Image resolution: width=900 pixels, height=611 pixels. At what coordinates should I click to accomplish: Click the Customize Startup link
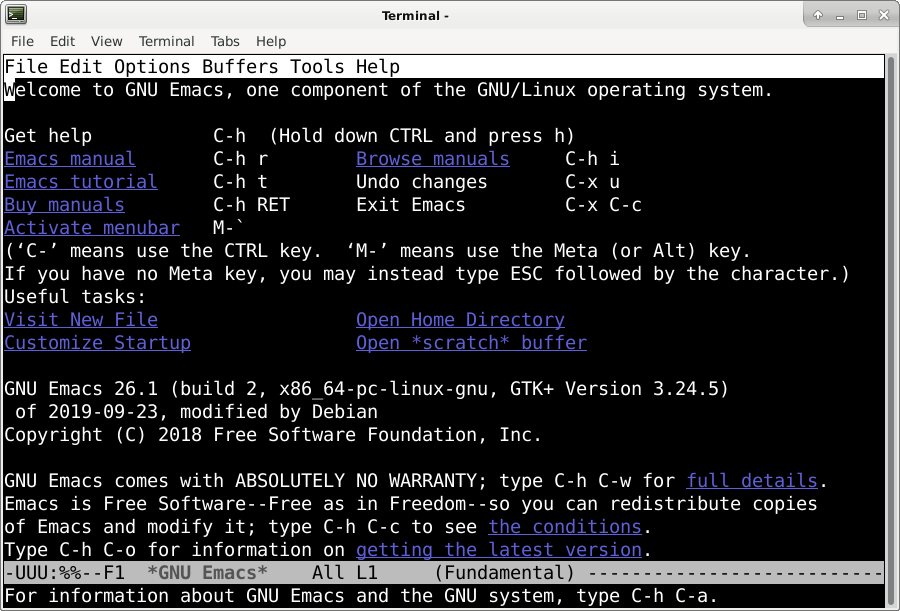[98, 342]
